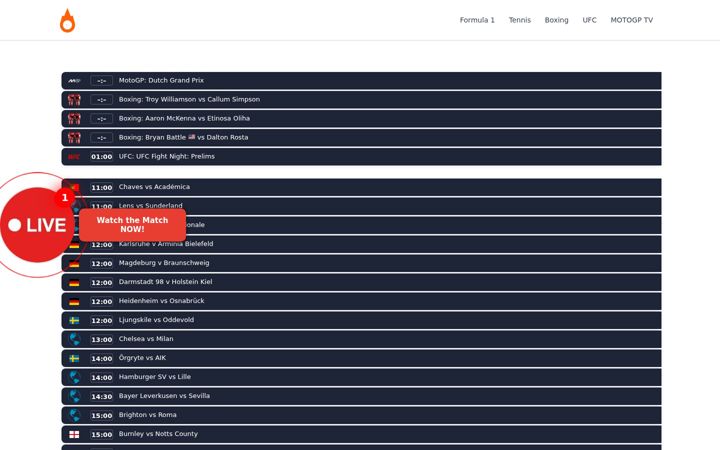Click globe icon beside Bayer Leverkusen vs Sevilla
The height and width of the screenshot is (450, 720).
pos(74,396)
